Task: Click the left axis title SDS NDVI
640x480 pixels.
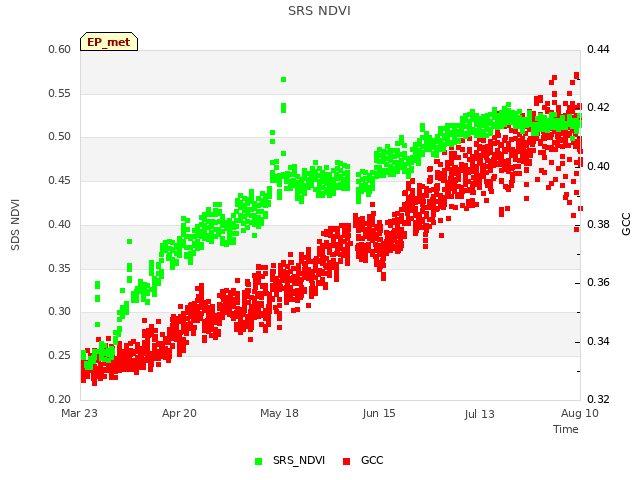Action: (x=15, y=224)
